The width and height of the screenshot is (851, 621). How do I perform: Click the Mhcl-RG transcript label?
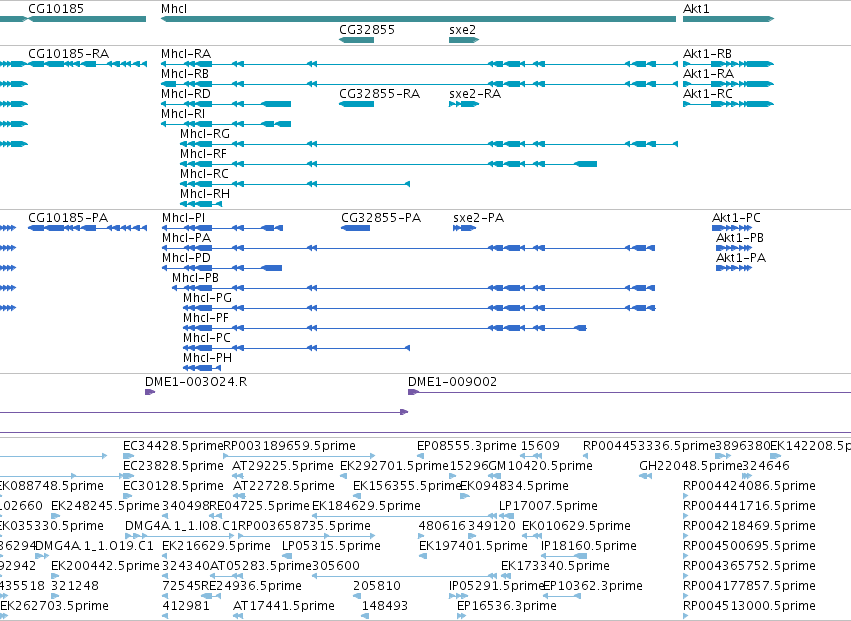tap(205, 134)
